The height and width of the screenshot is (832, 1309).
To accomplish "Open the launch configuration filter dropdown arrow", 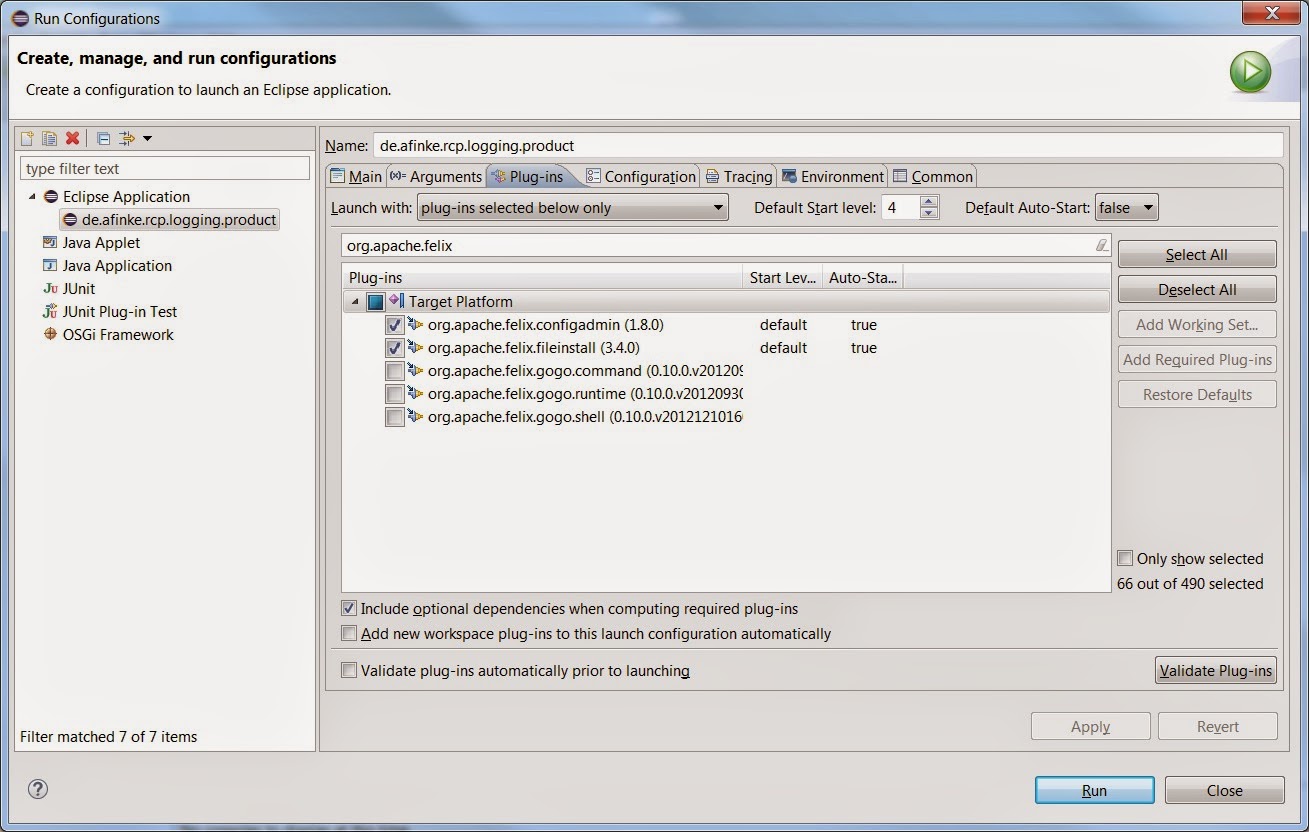I will pos(147,138).
